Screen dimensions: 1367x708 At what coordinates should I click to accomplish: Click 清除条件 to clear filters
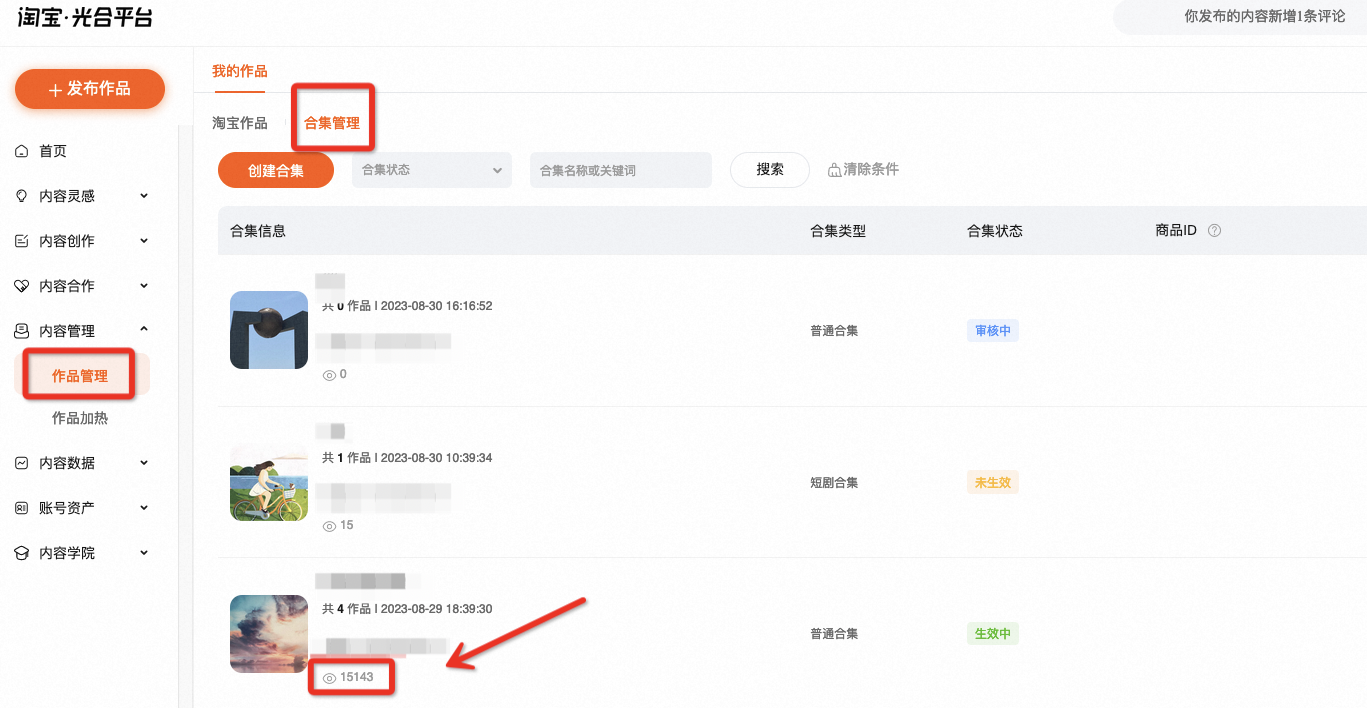pyautogui.click(x=864, y=170)
